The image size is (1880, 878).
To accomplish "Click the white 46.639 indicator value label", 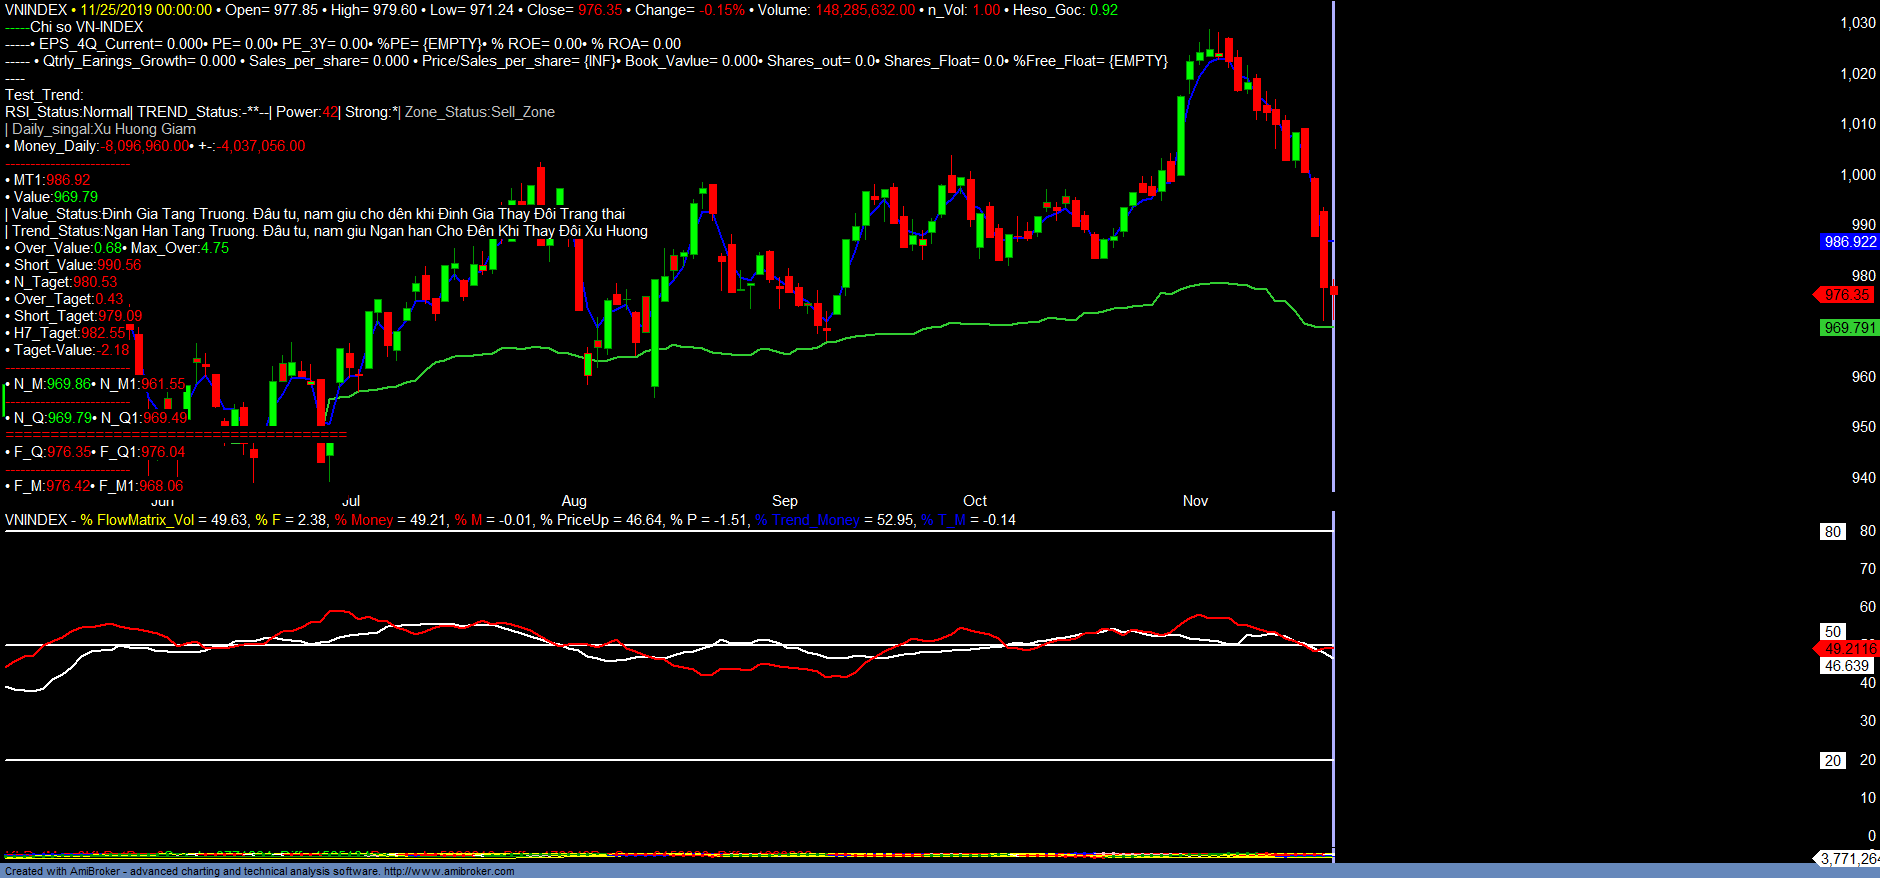I will [1846, 666].
